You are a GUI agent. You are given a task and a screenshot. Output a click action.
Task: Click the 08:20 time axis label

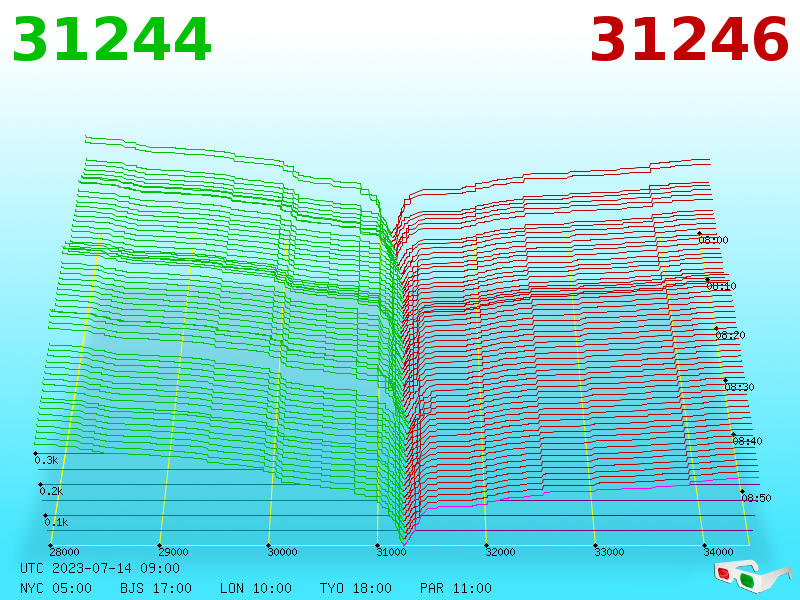tap(731, 335)
